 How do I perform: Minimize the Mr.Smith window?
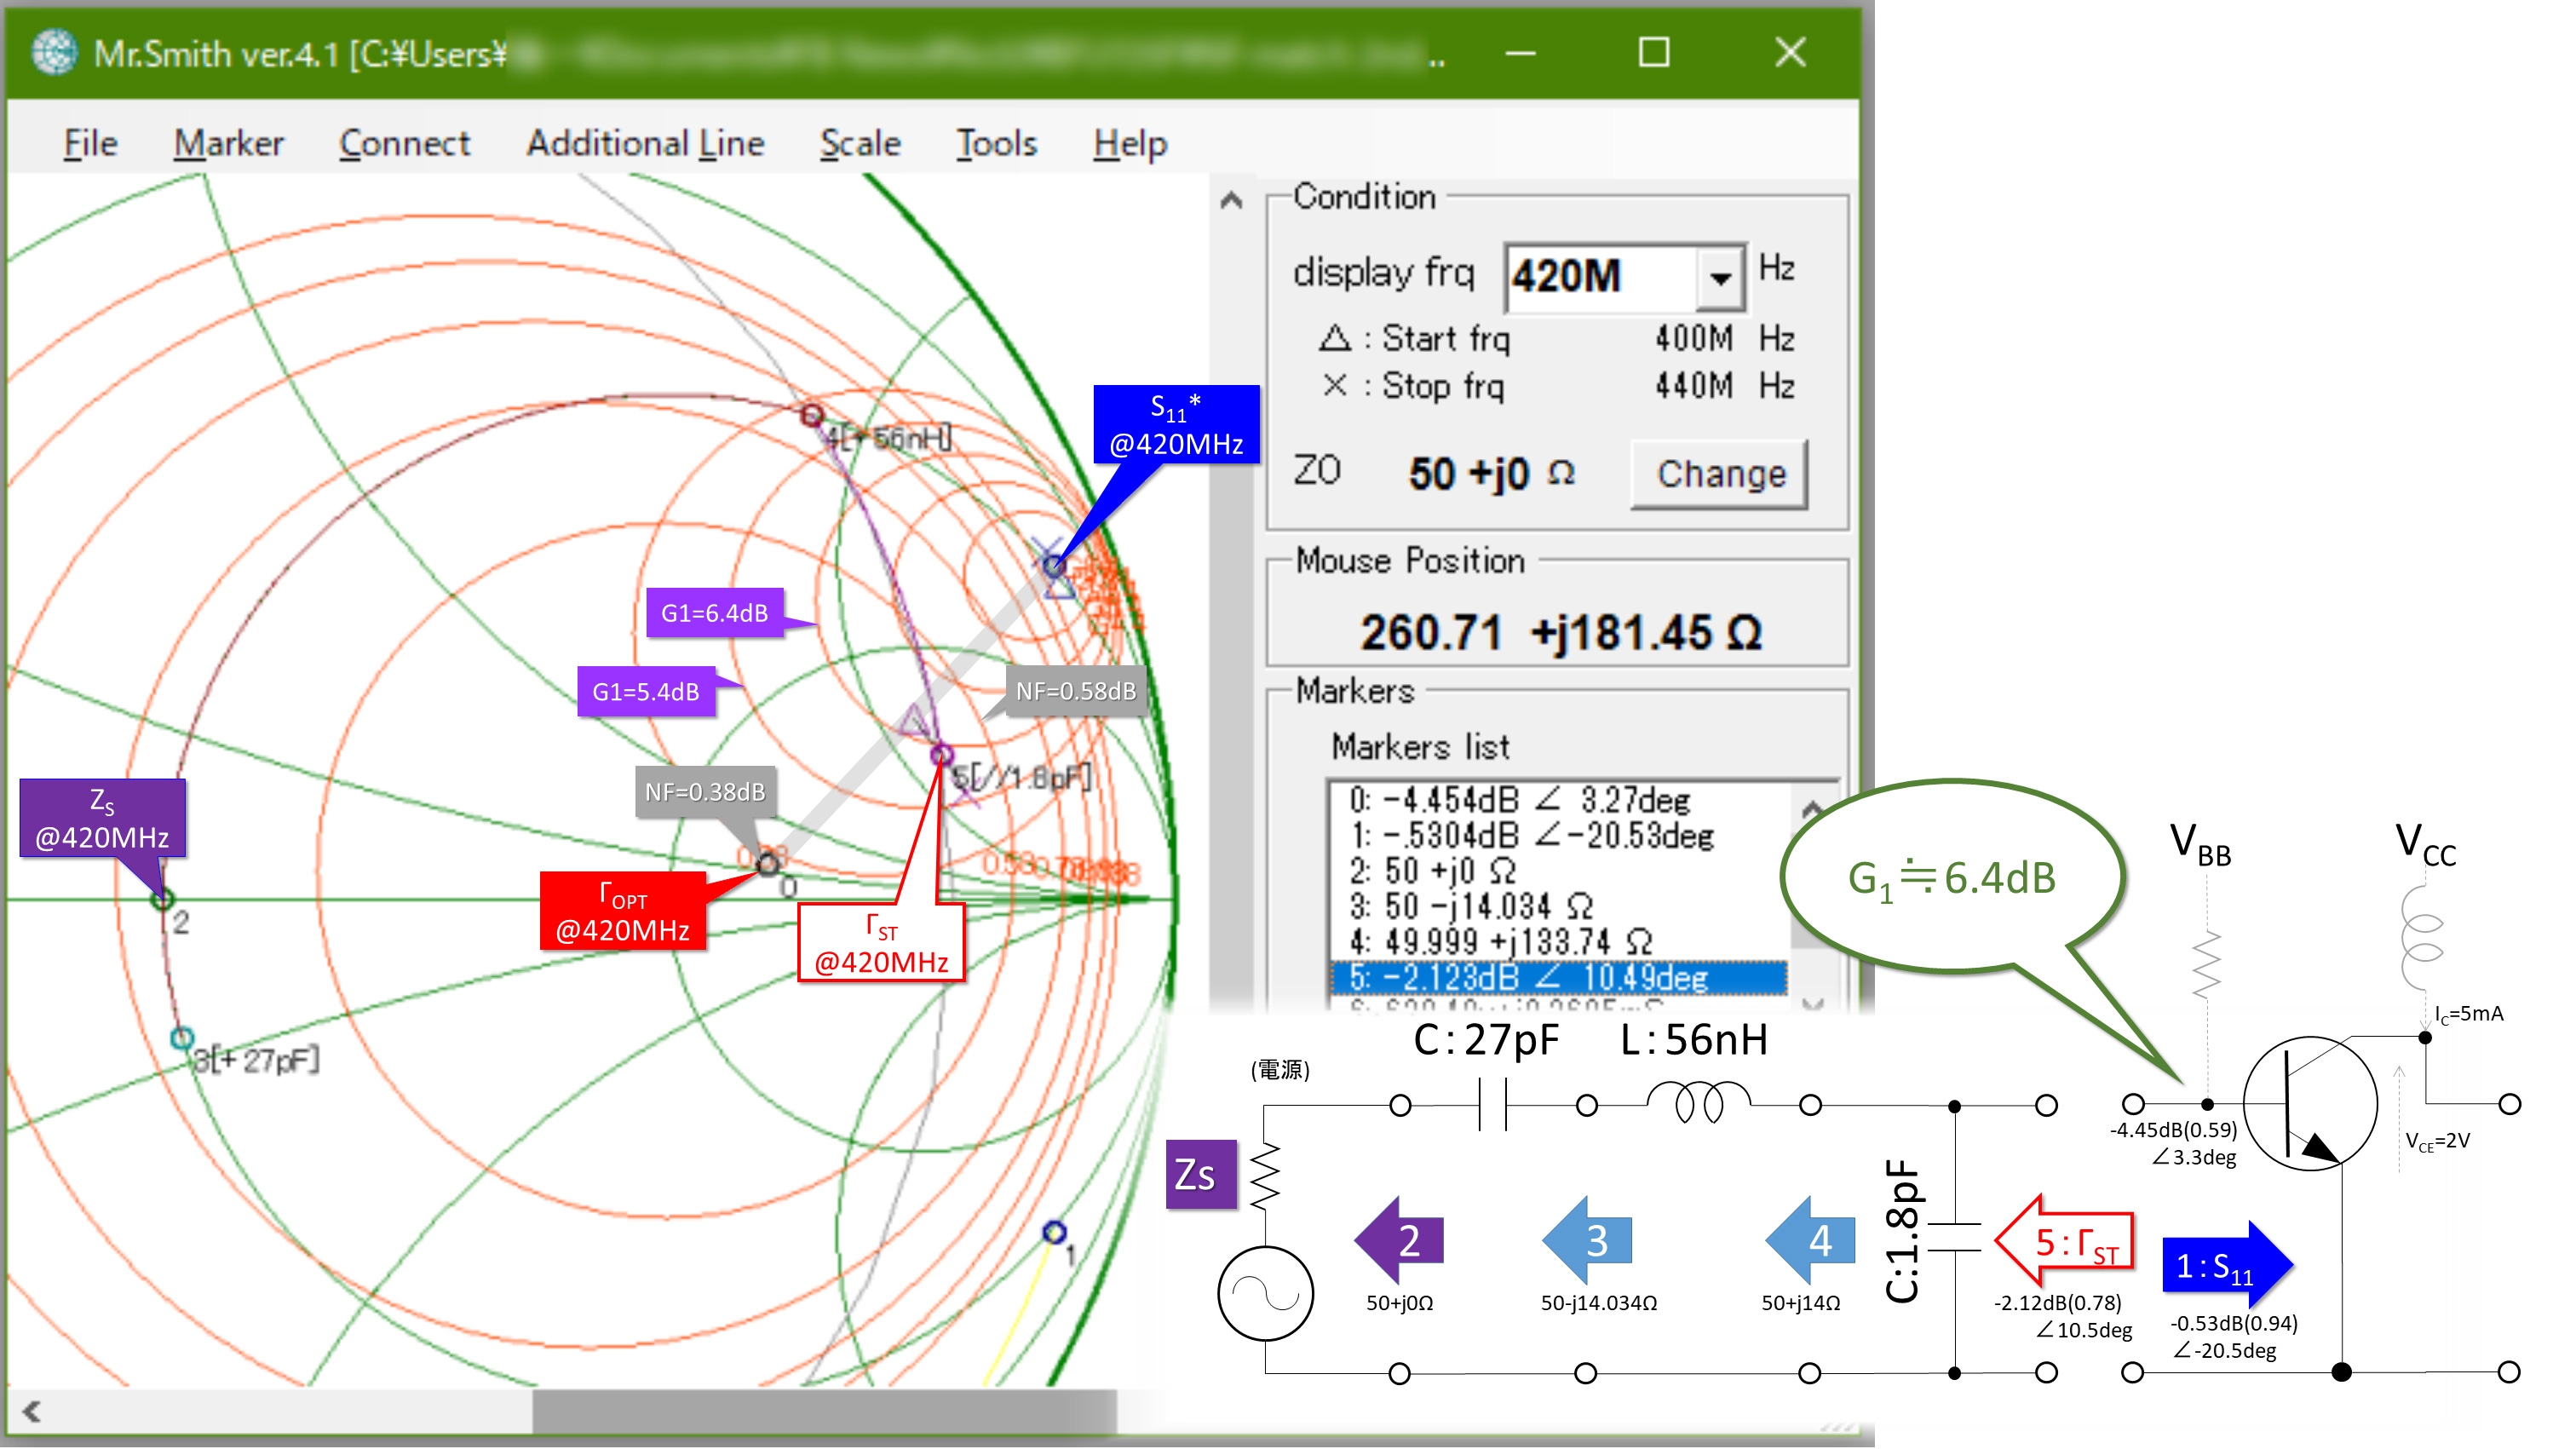pos(1520,52)
